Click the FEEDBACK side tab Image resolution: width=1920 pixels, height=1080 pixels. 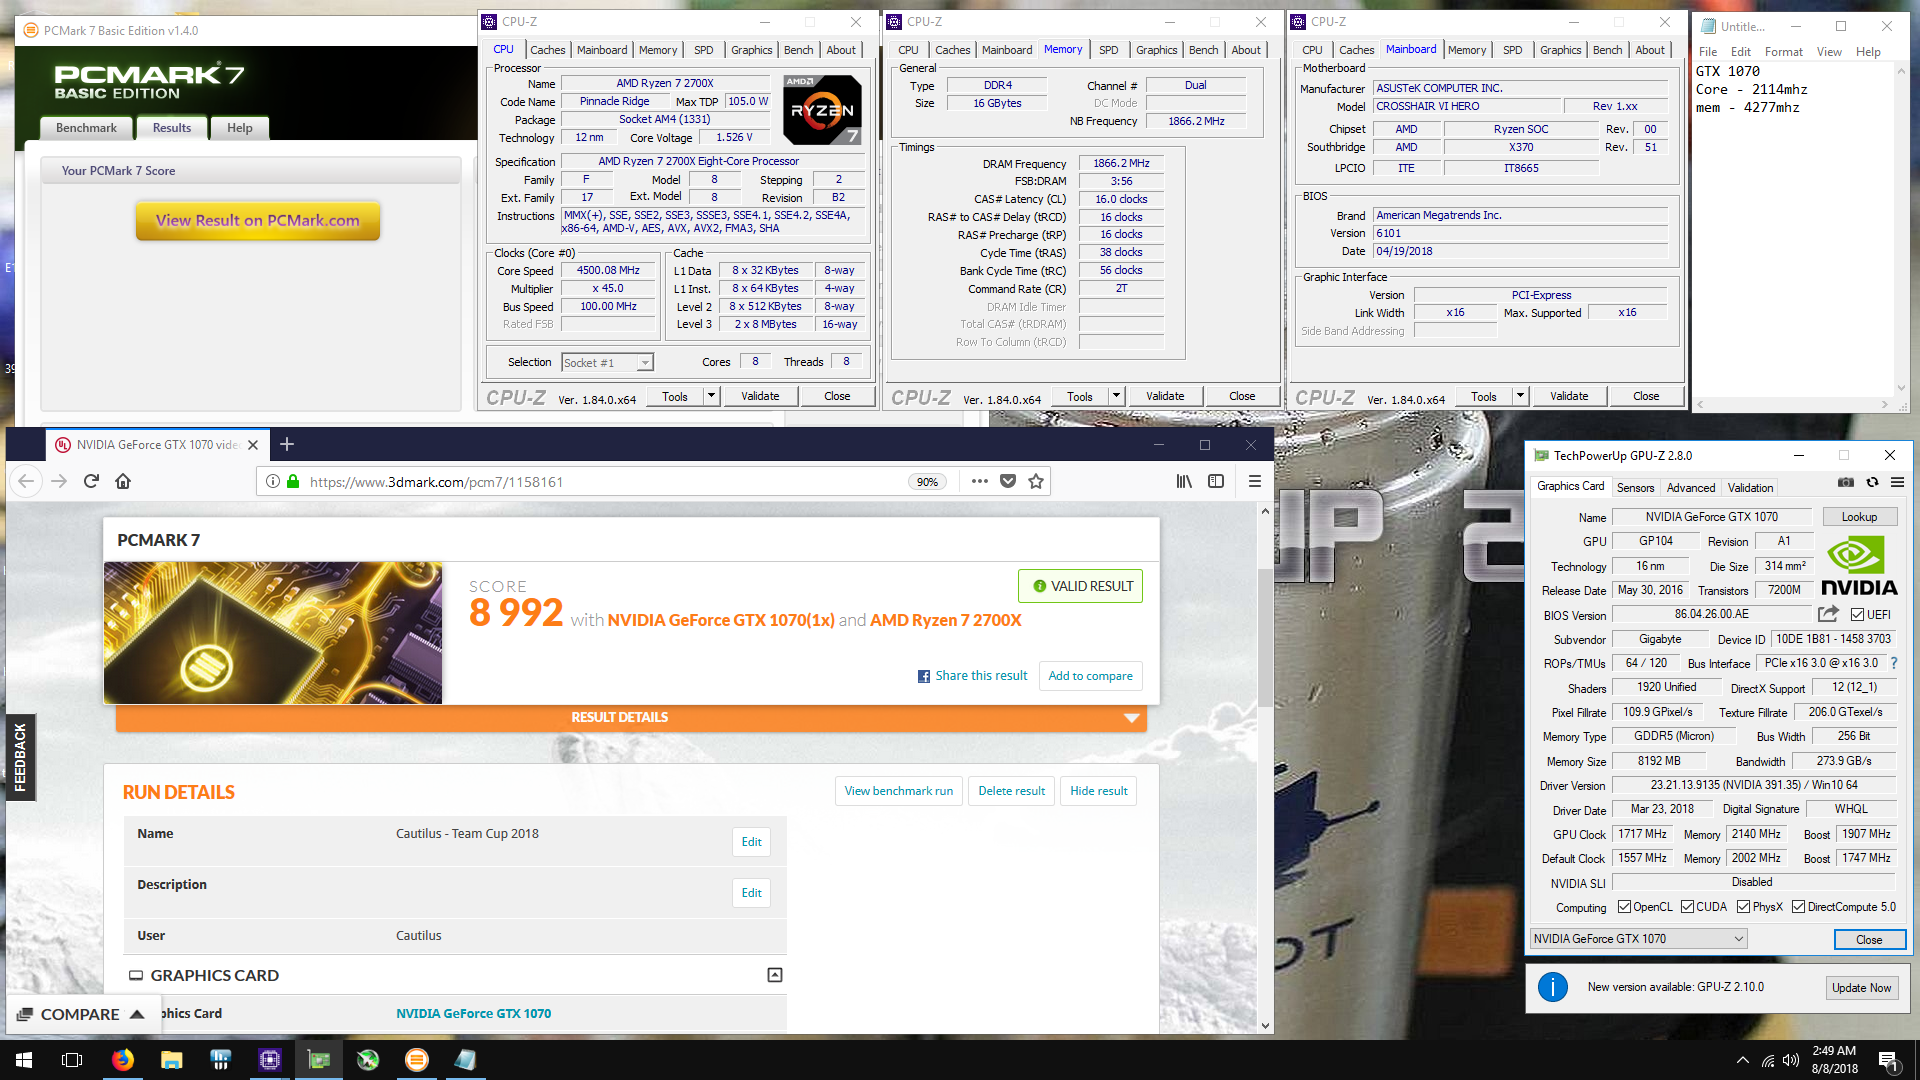(20, 757)
